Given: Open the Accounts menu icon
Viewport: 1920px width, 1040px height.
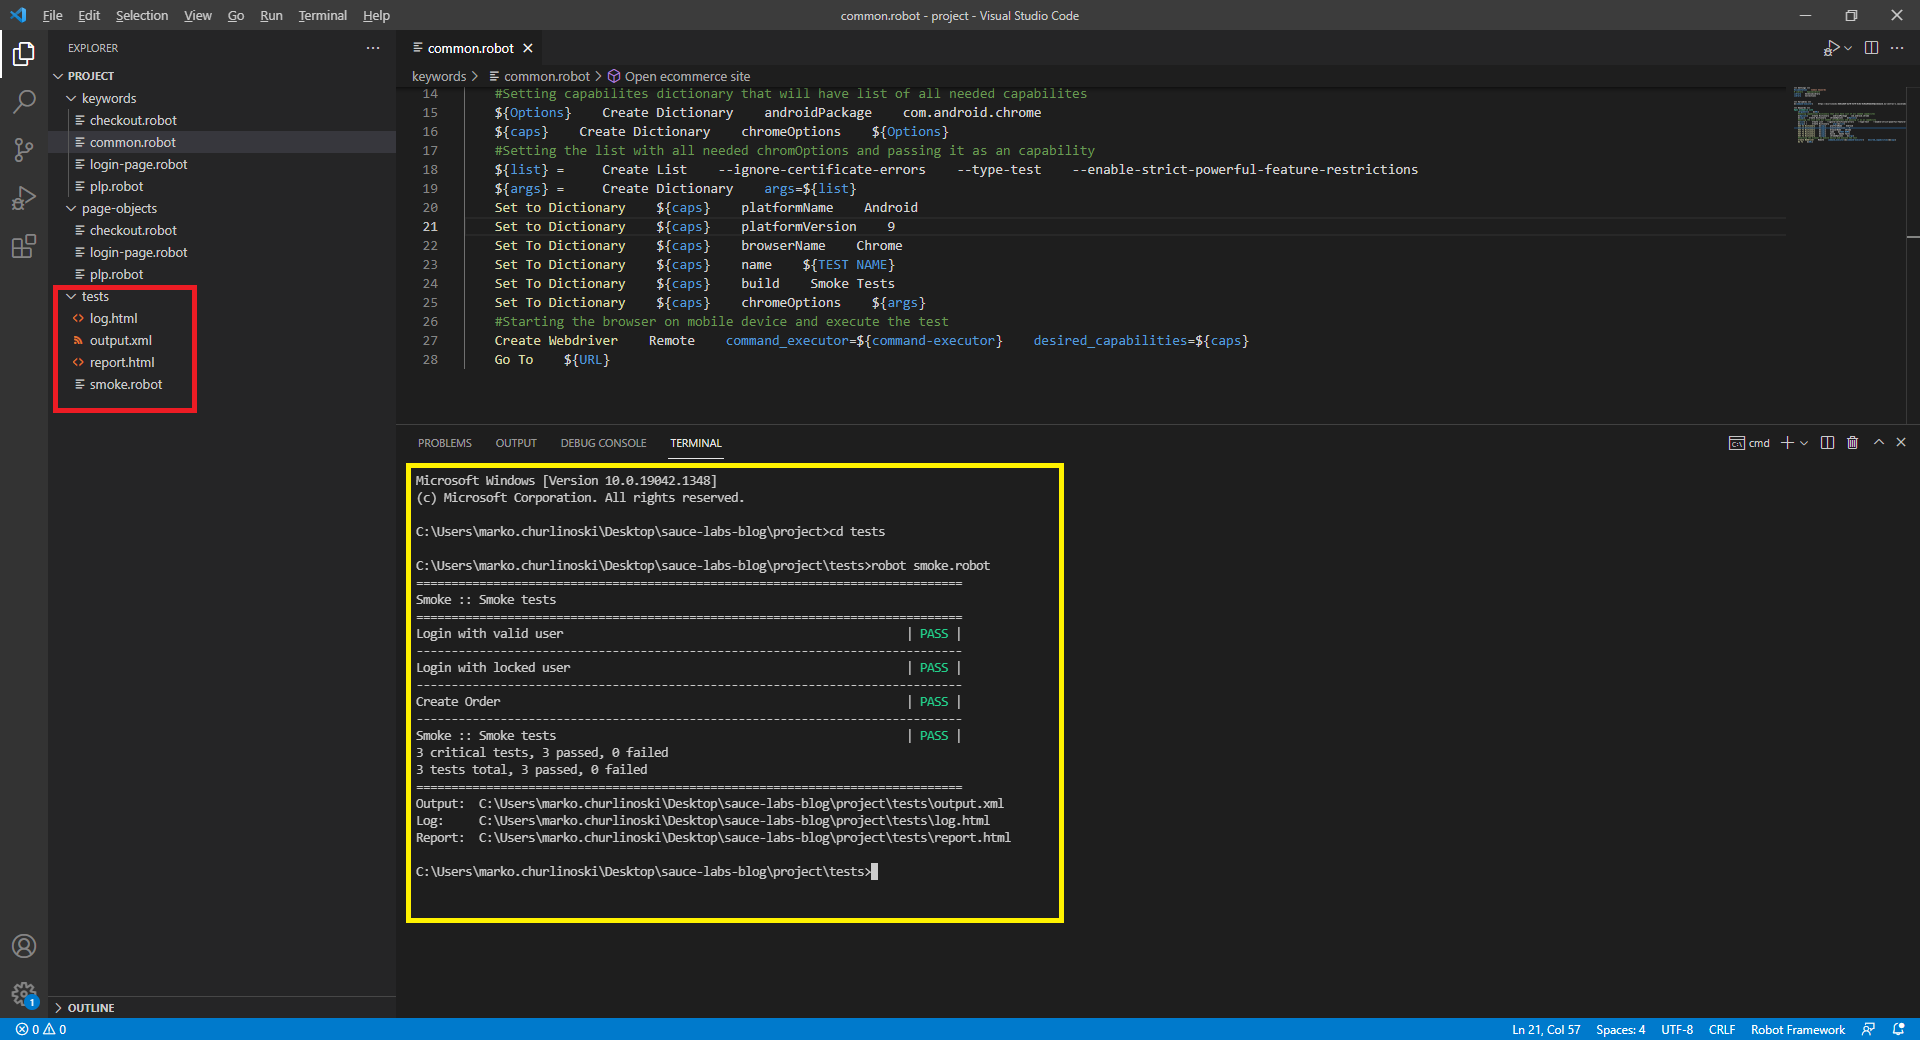Looking at the screenshot, I should 24,946.
